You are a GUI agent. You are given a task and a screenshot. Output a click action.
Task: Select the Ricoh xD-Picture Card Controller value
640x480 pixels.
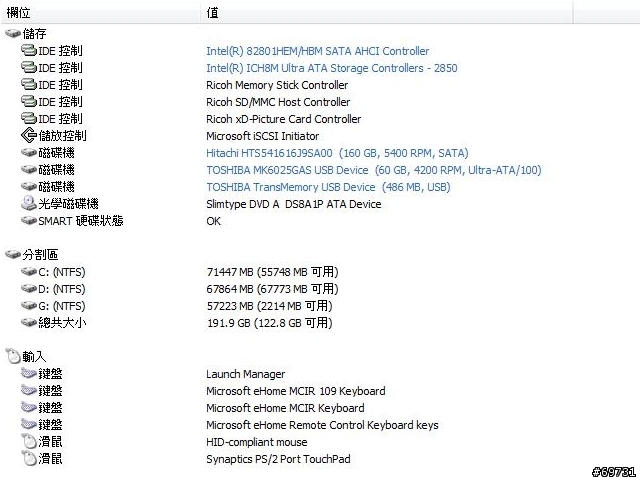284,119
